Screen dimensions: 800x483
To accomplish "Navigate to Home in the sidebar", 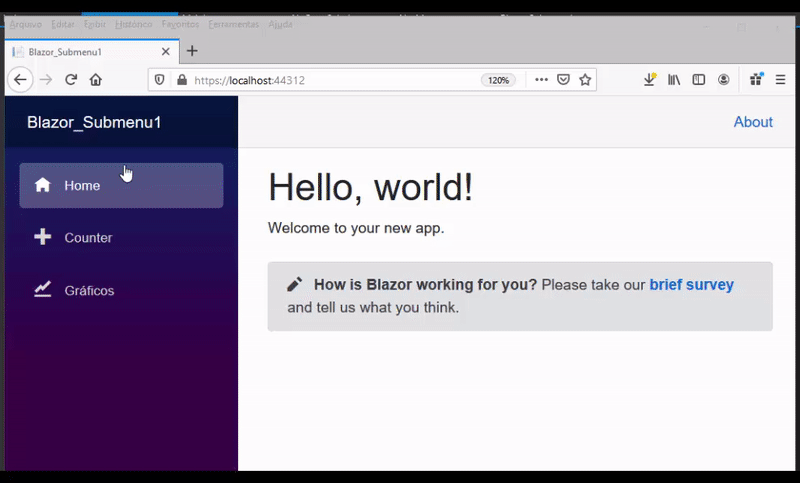I will 121,185.
